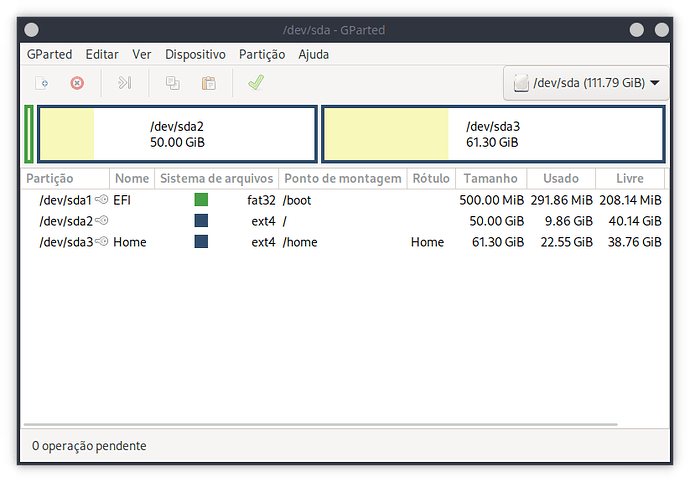This screenshot has height=482, width=690.
Task: Click the key icon beside /dev/sda1
Action: [101, 200]
